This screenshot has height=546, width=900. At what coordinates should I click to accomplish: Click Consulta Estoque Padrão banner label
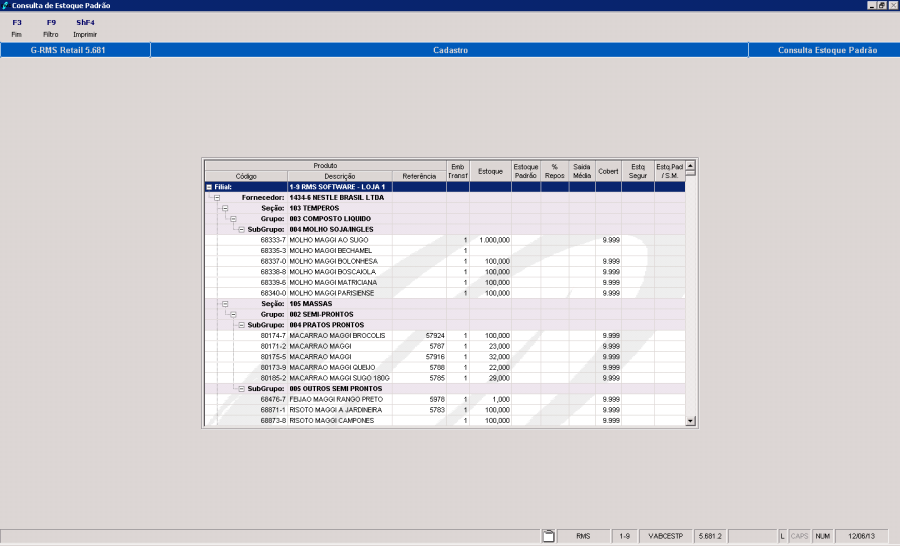tap(827, 50)
